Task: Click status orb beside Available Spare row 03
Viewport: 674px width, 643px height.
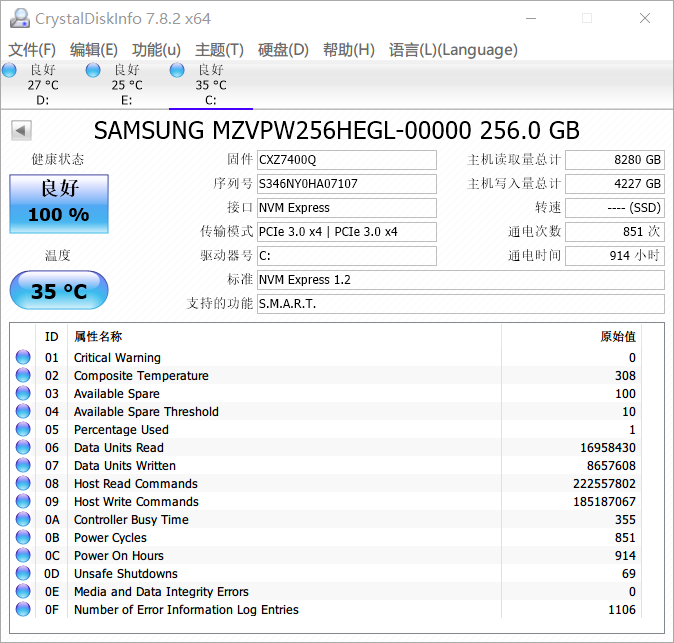Action: [x=23, y=393]
